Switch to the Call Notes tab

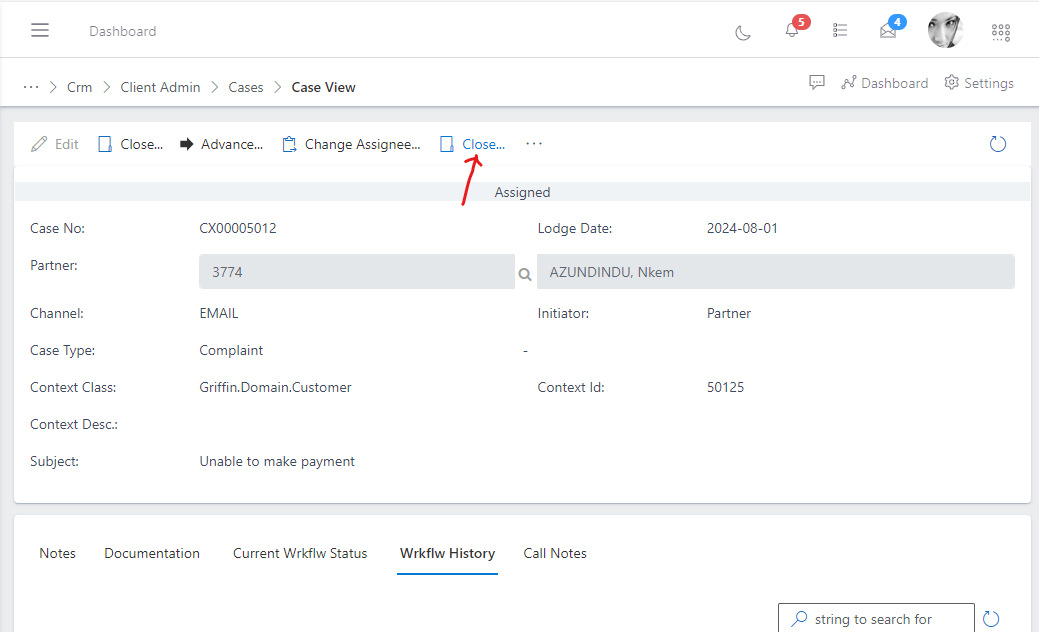(x=555, y=553)
